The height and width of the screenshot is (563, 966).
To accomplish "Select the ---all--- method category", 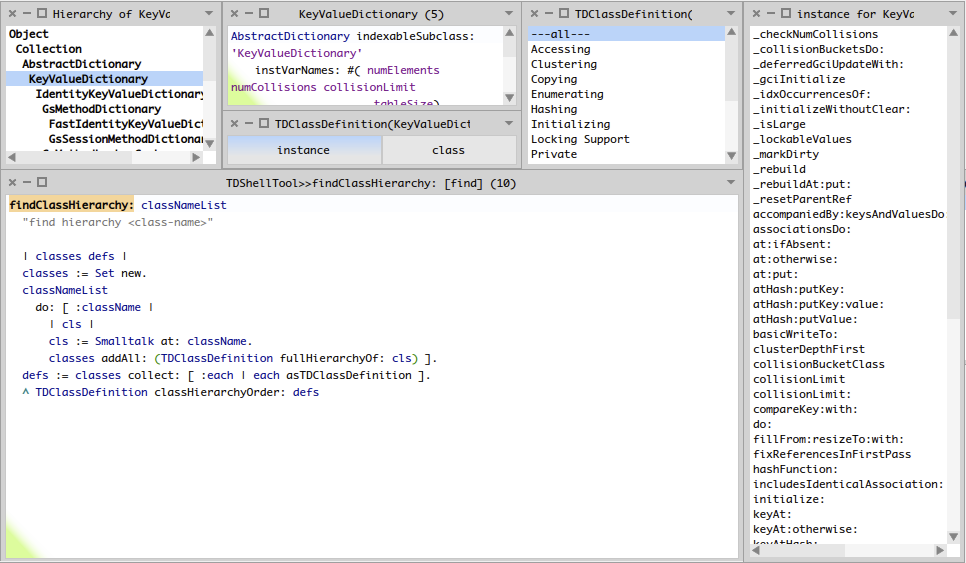I will [627, 34].
